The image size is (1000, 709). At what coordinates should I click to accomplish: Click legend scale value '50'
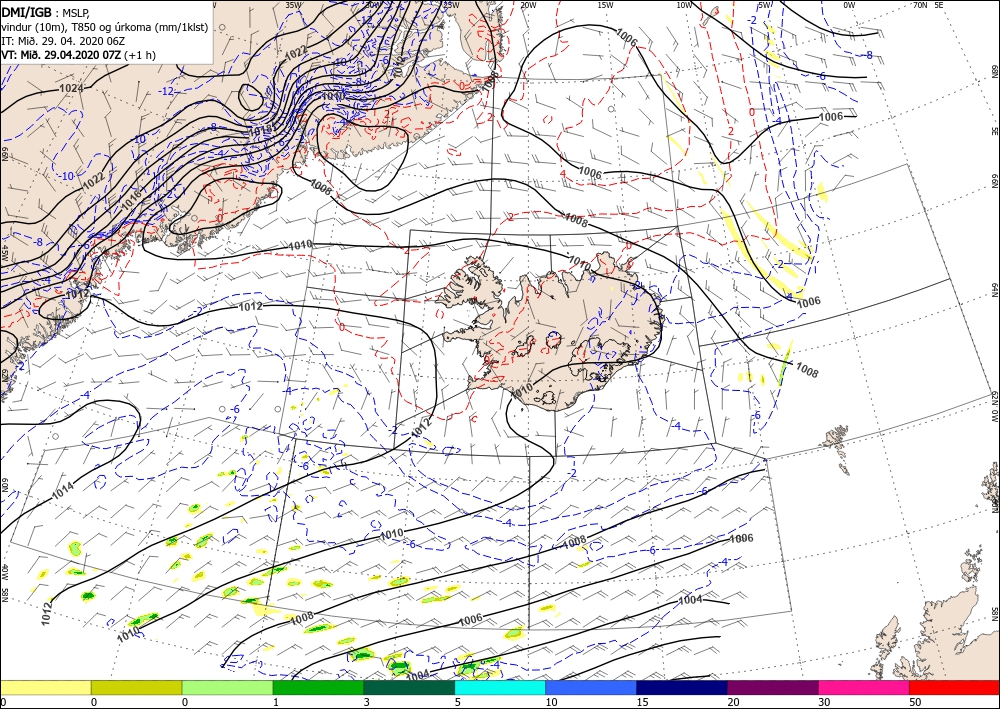[x=915, y=702]
